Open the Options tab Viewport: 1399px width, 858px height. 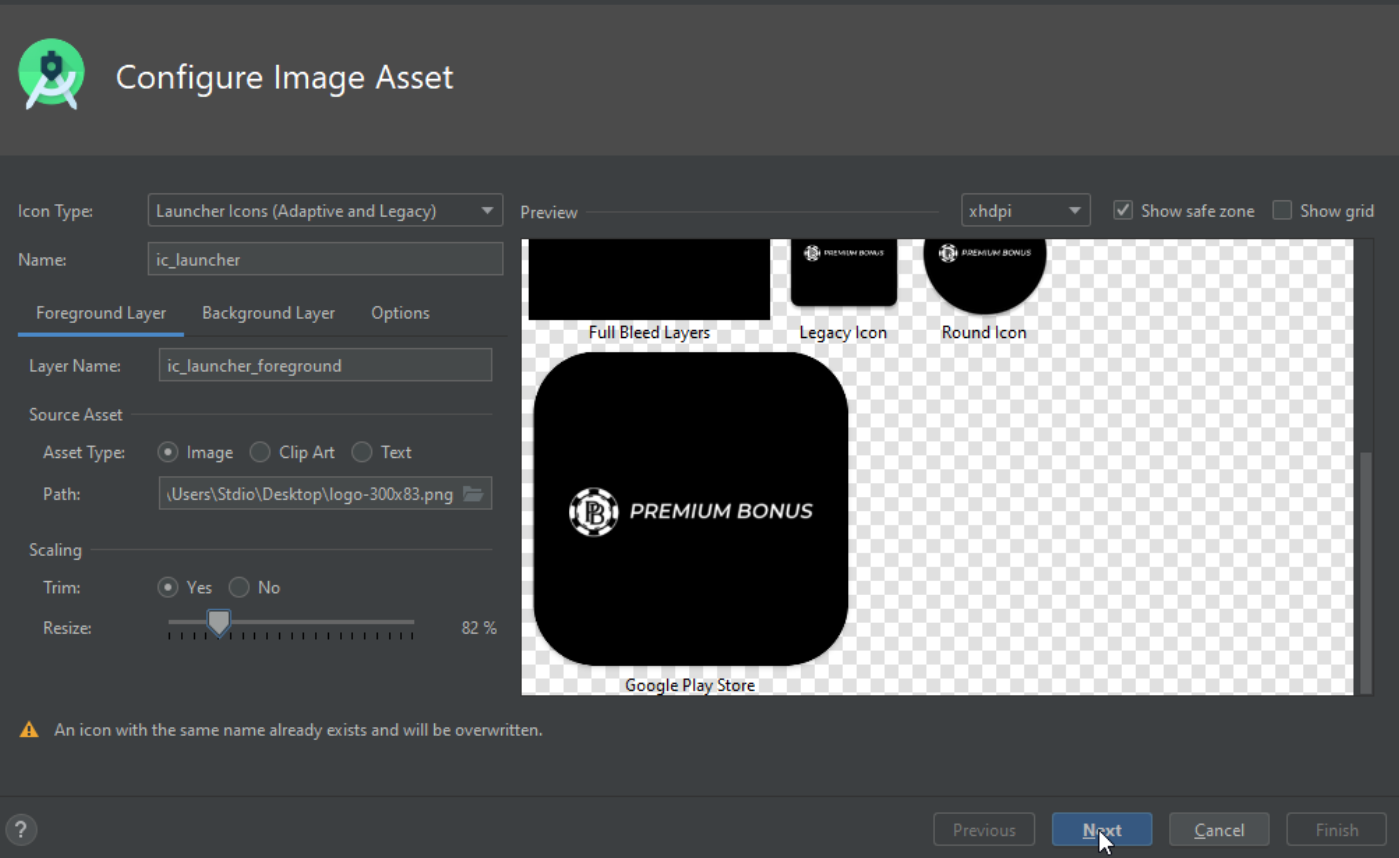click(x=400, y=313)
